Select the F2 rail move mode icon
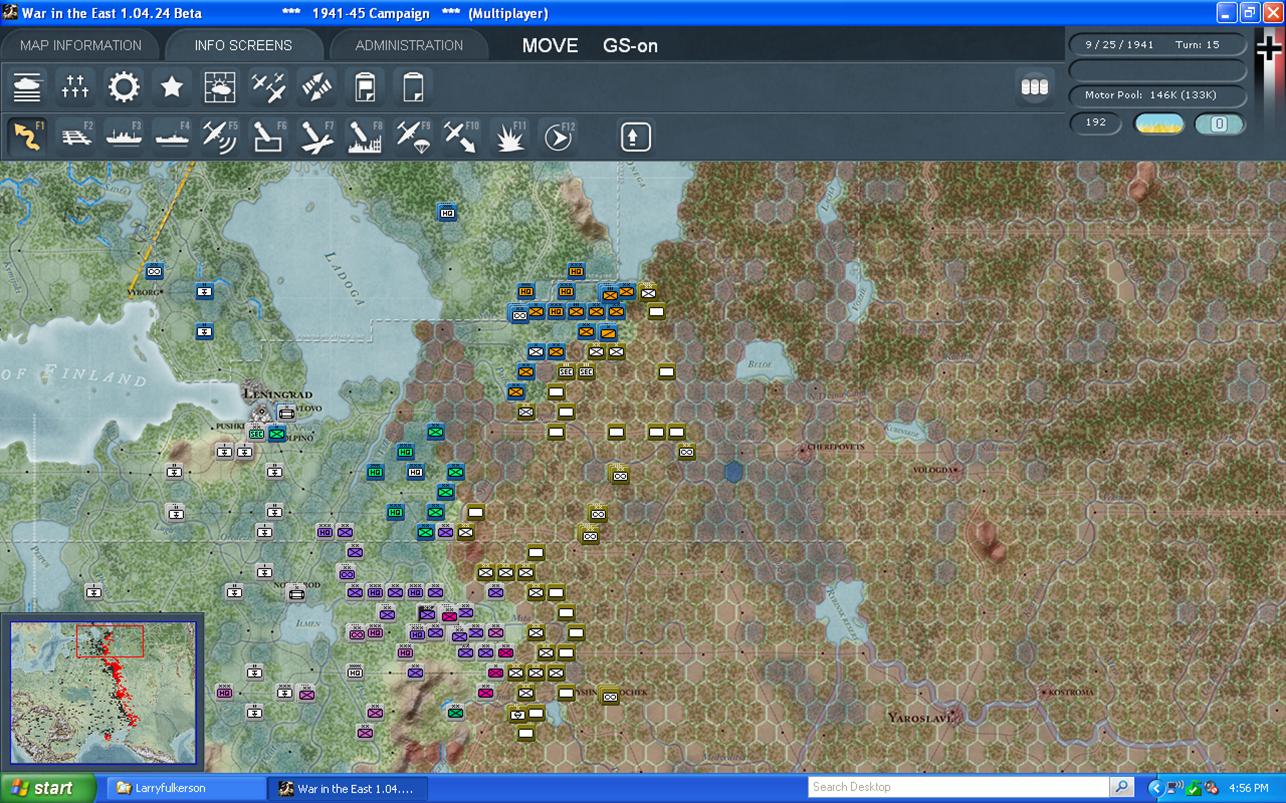Viewport: 1286px width, 803px height. click(x=76, y=137)
